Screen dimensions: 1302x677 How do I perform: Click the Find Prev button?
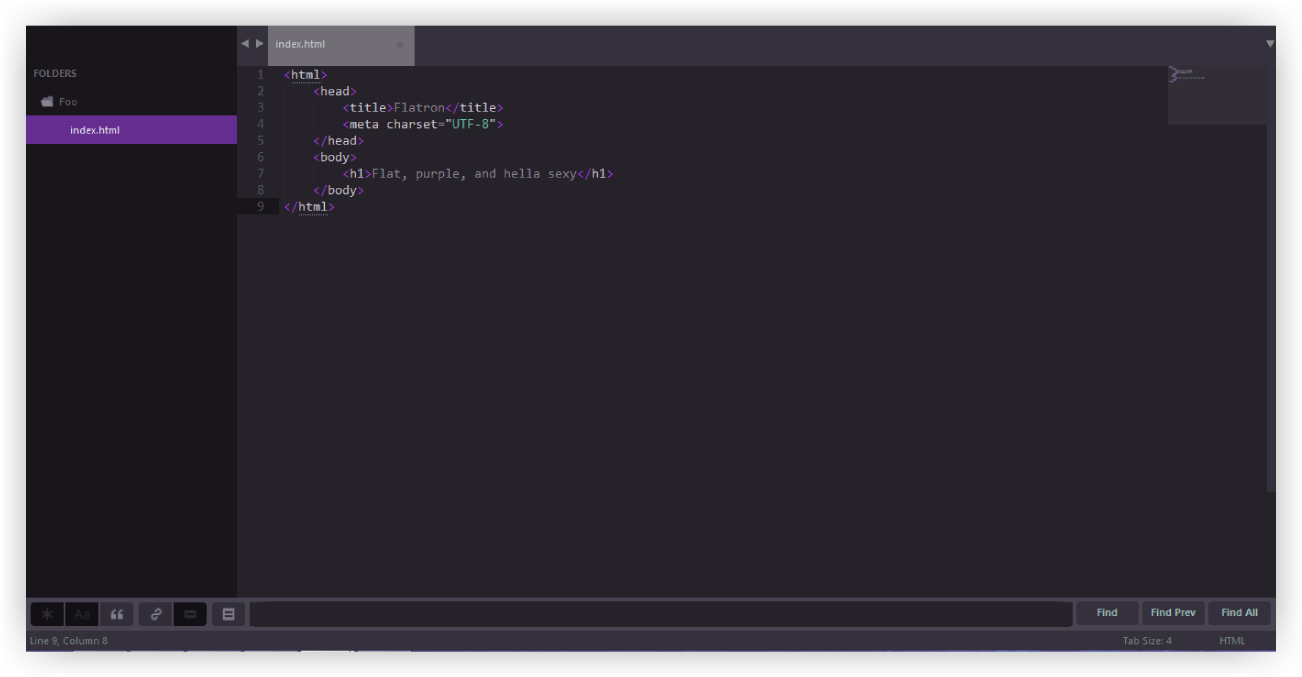coord(1173,613)
